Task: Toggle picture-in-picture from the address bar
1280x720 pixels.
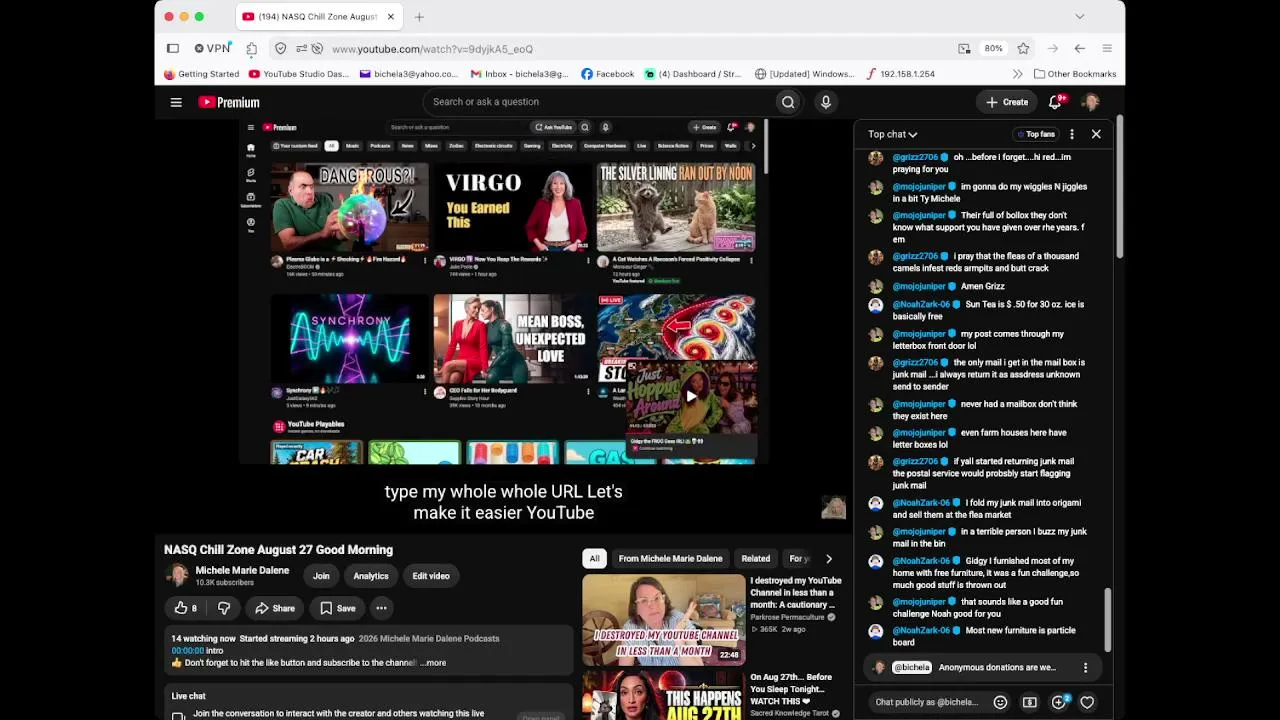Action: pos(964,48)
